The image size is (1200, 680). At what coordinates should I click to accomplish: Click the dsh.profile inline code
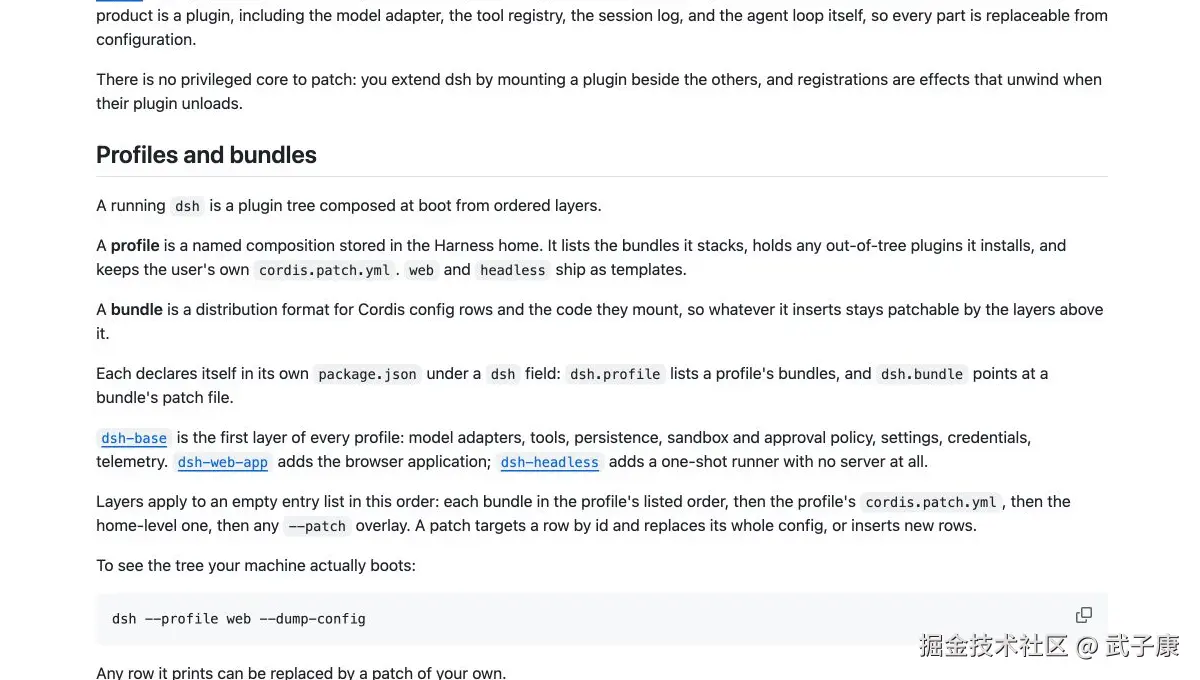tap(615, 374)
